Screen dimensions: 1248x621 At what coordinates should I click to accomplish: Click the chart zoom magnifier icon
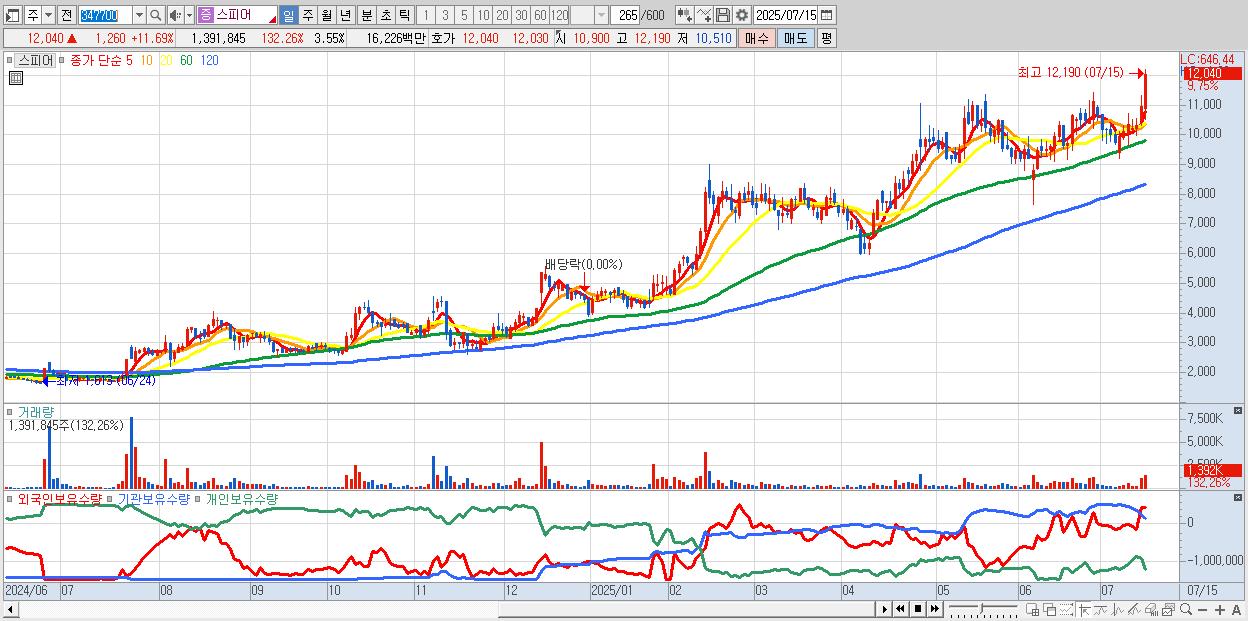[1186, 609]
